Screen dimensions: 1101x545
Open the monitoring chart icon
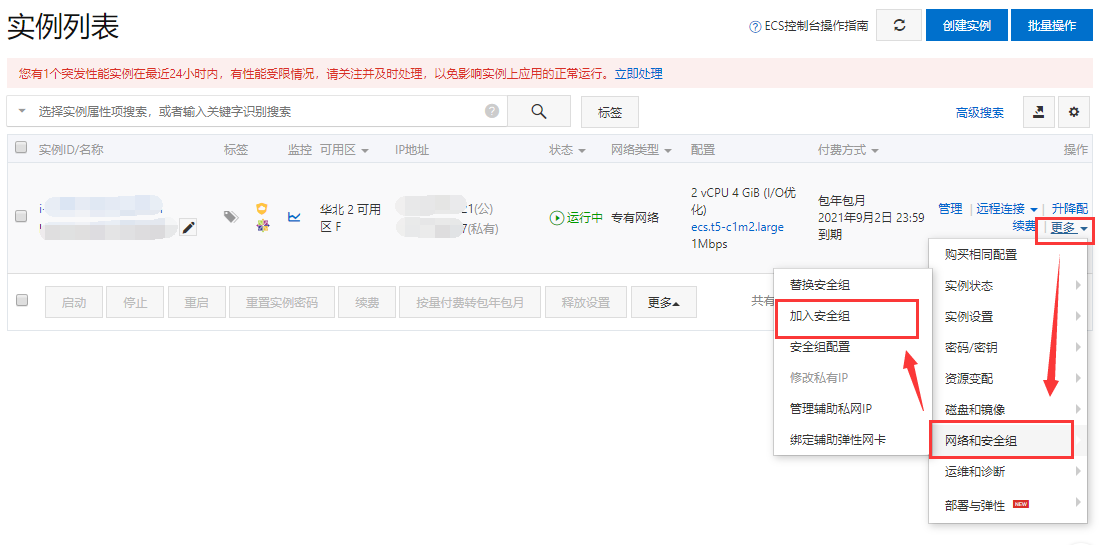[x=294, y=216]
